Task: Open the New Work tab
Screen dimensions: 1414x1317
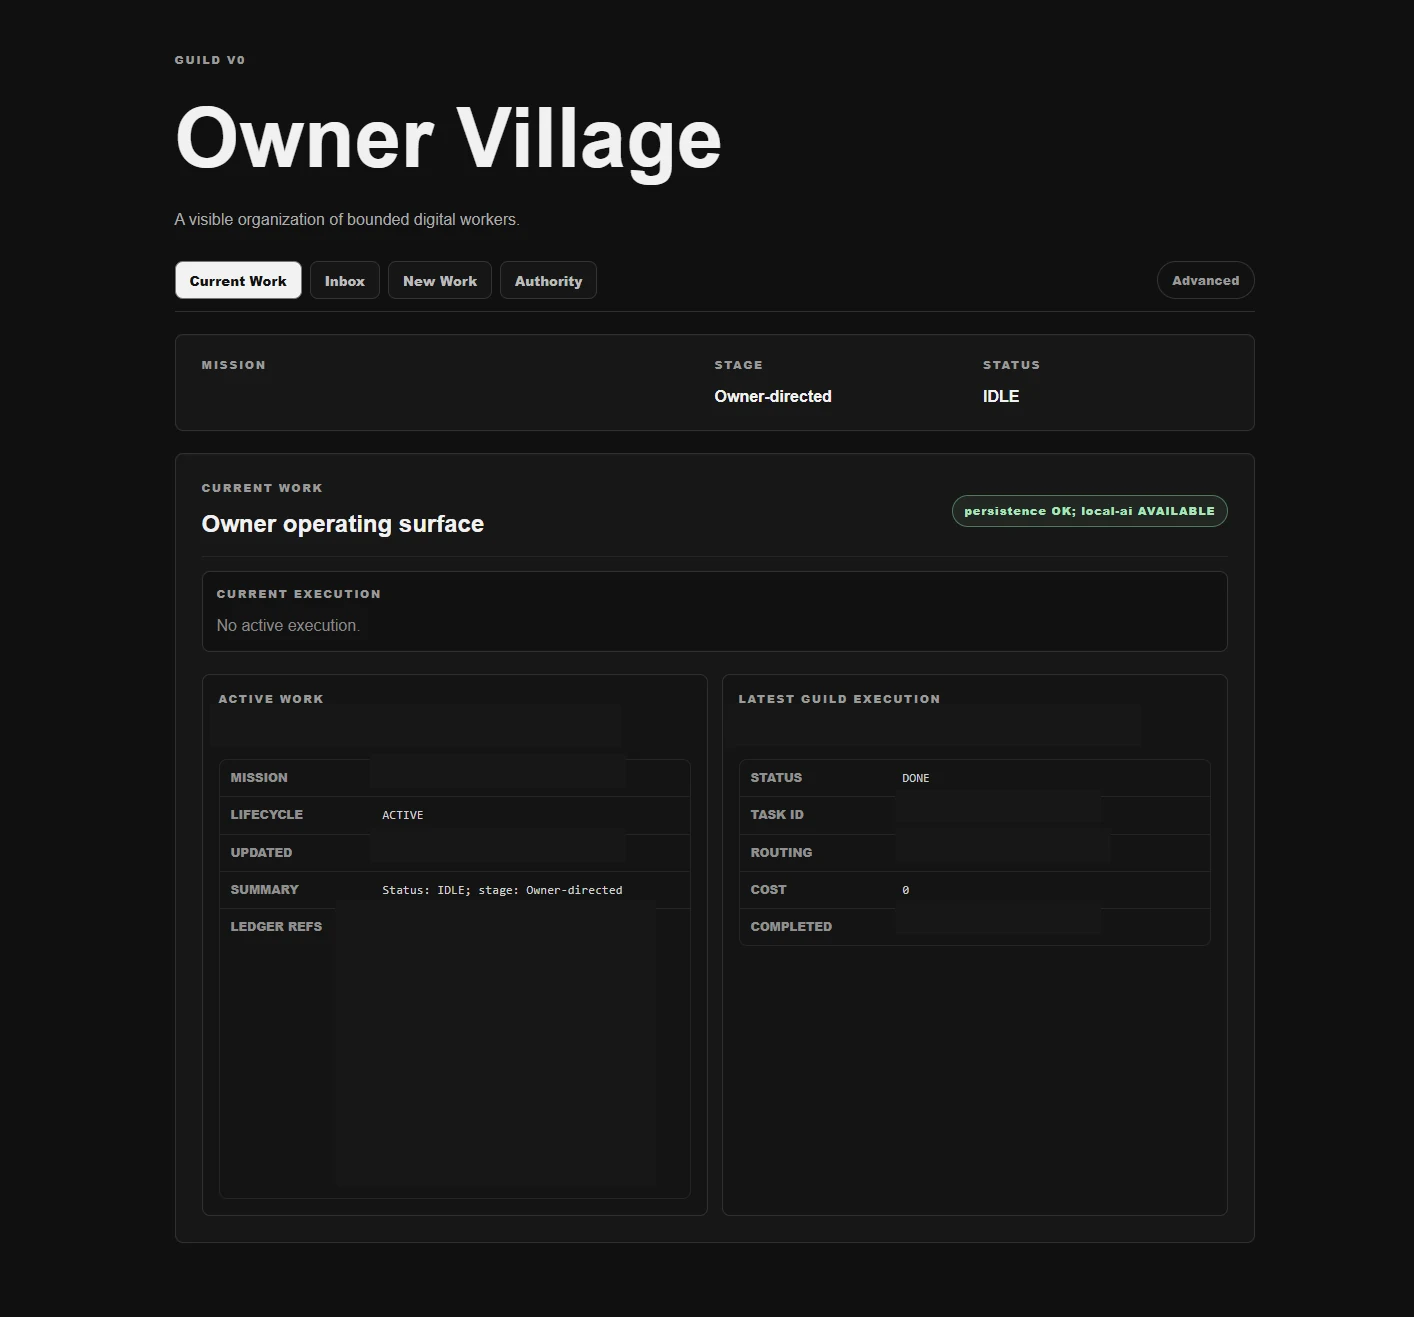Action: tap(440, 281)
